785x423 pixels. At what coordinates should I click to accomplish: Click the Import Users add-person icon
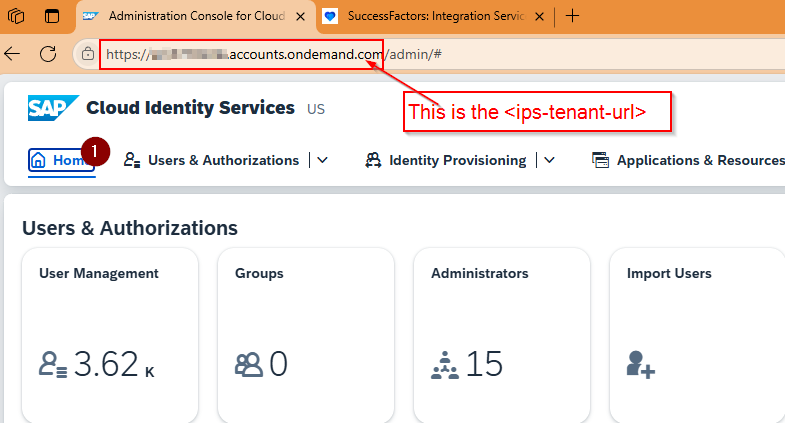(641, 364)
